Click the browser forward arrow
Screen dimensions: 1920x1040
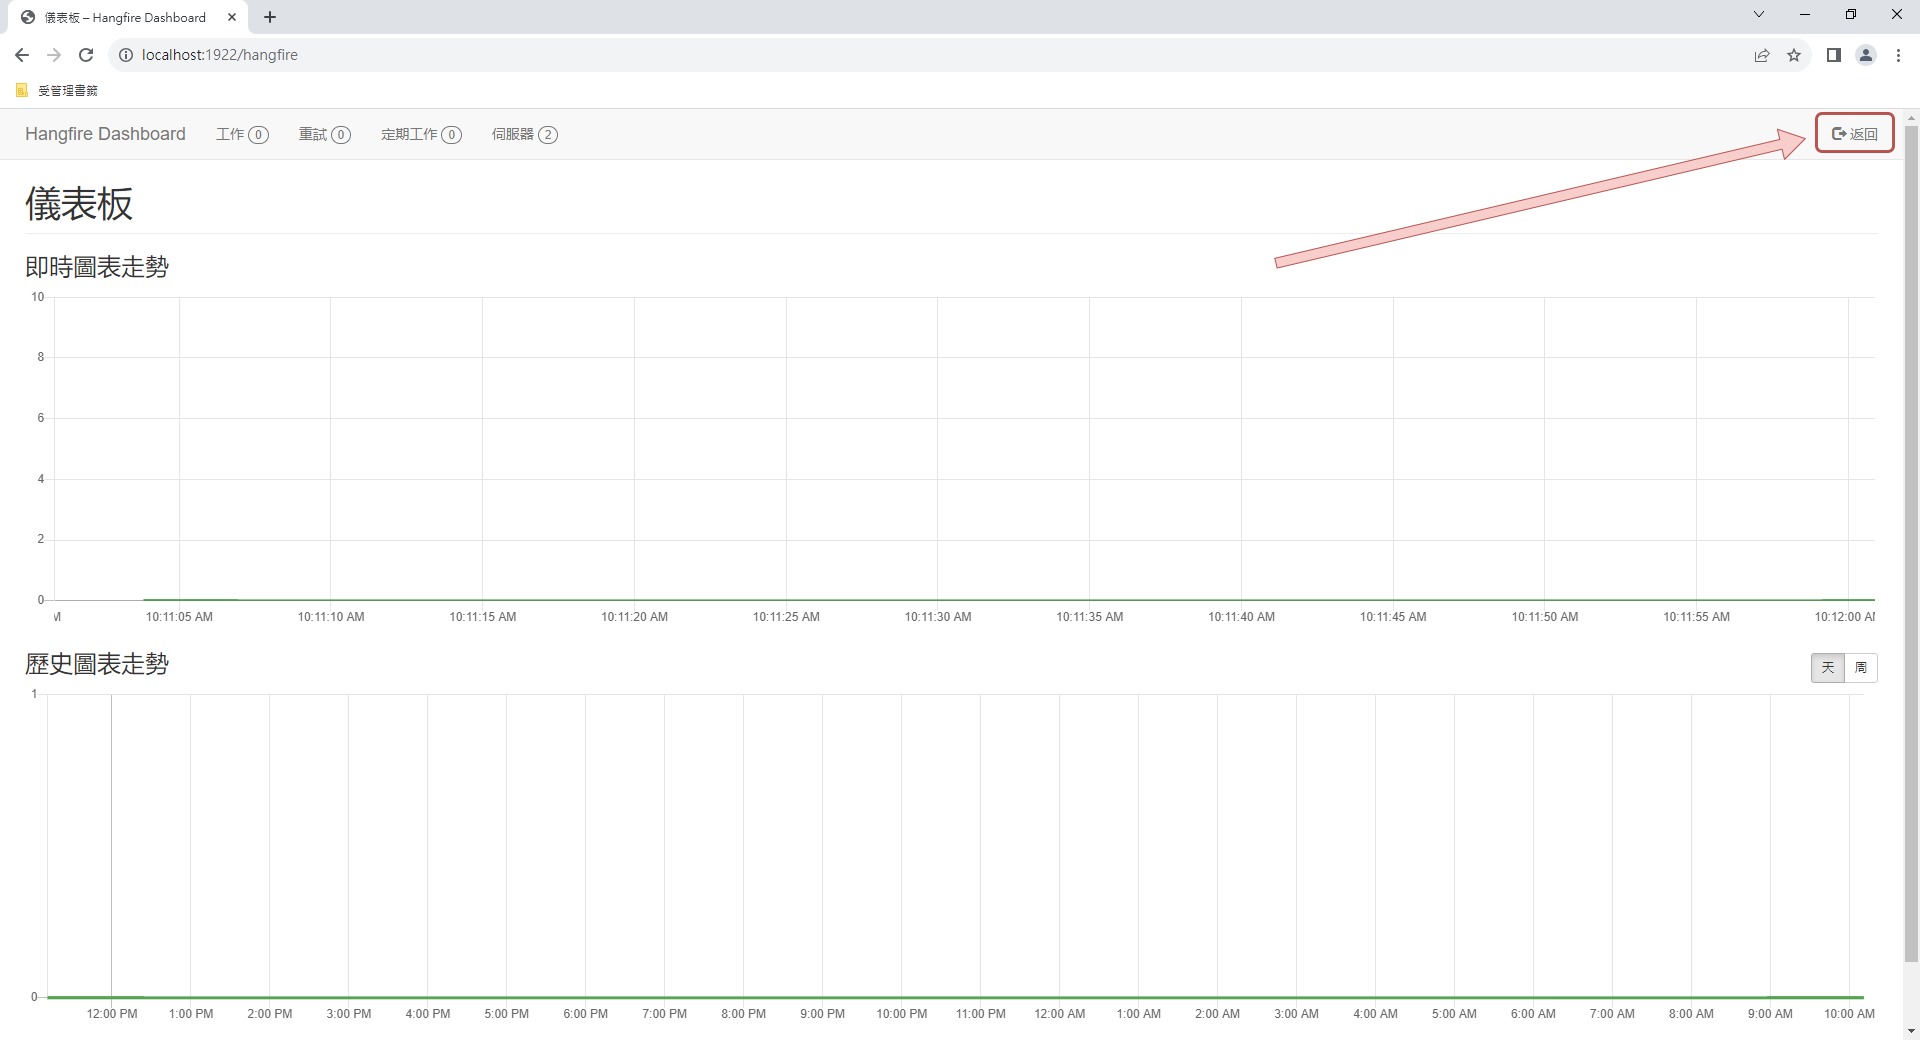pyautogui.click(x=54, y=55)
